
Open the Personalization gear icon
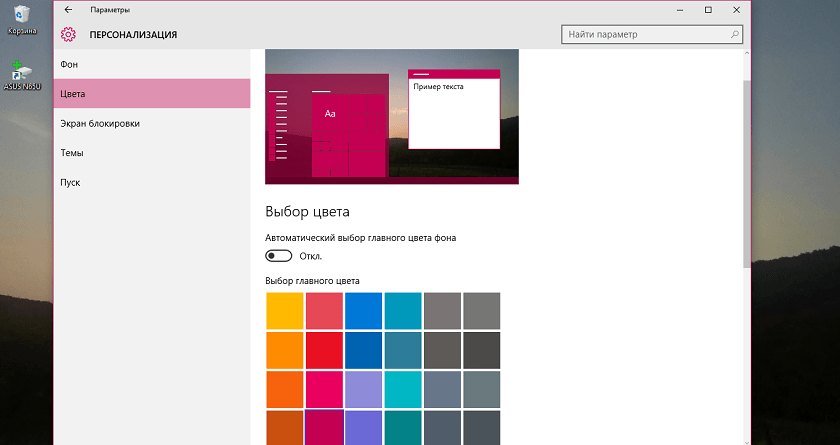tap(68, 35)
